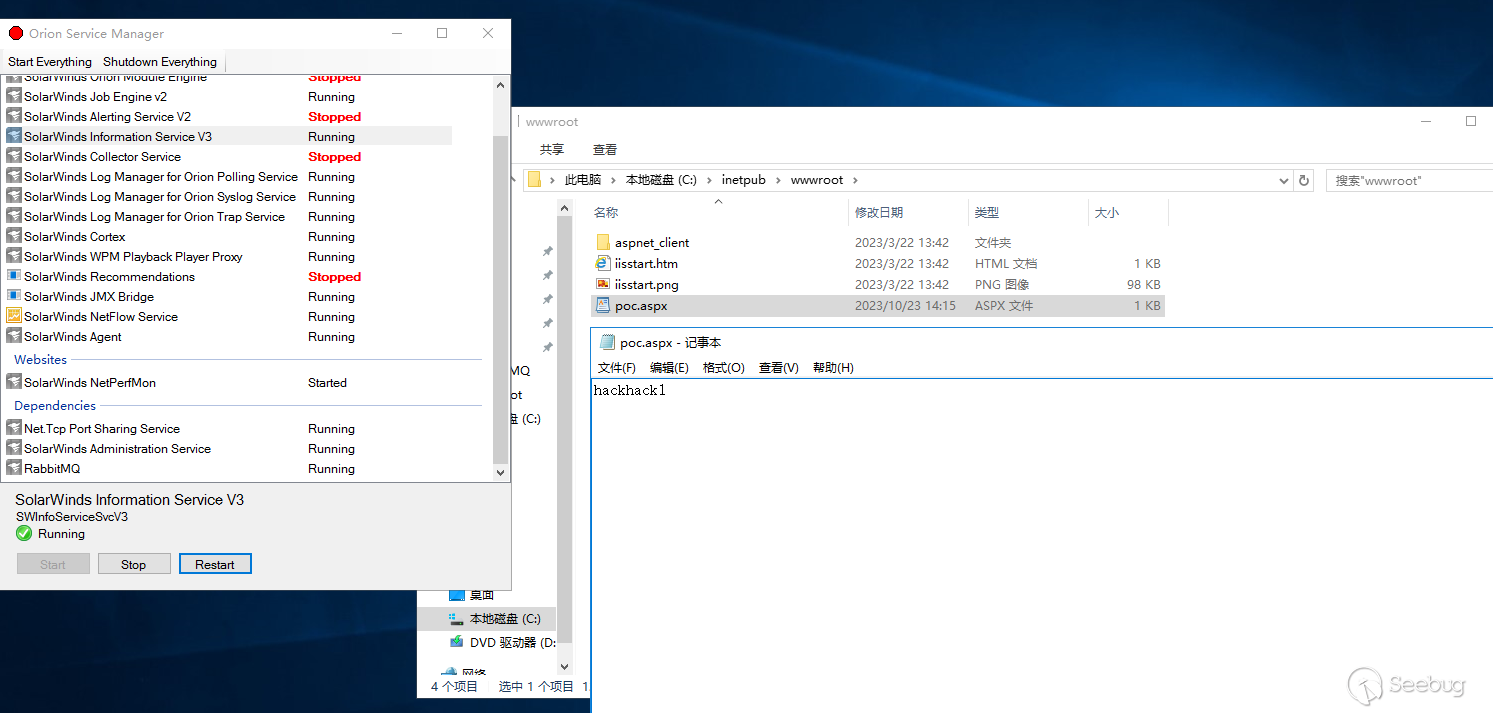Click the poc.aspx file icon

point(602,306)
